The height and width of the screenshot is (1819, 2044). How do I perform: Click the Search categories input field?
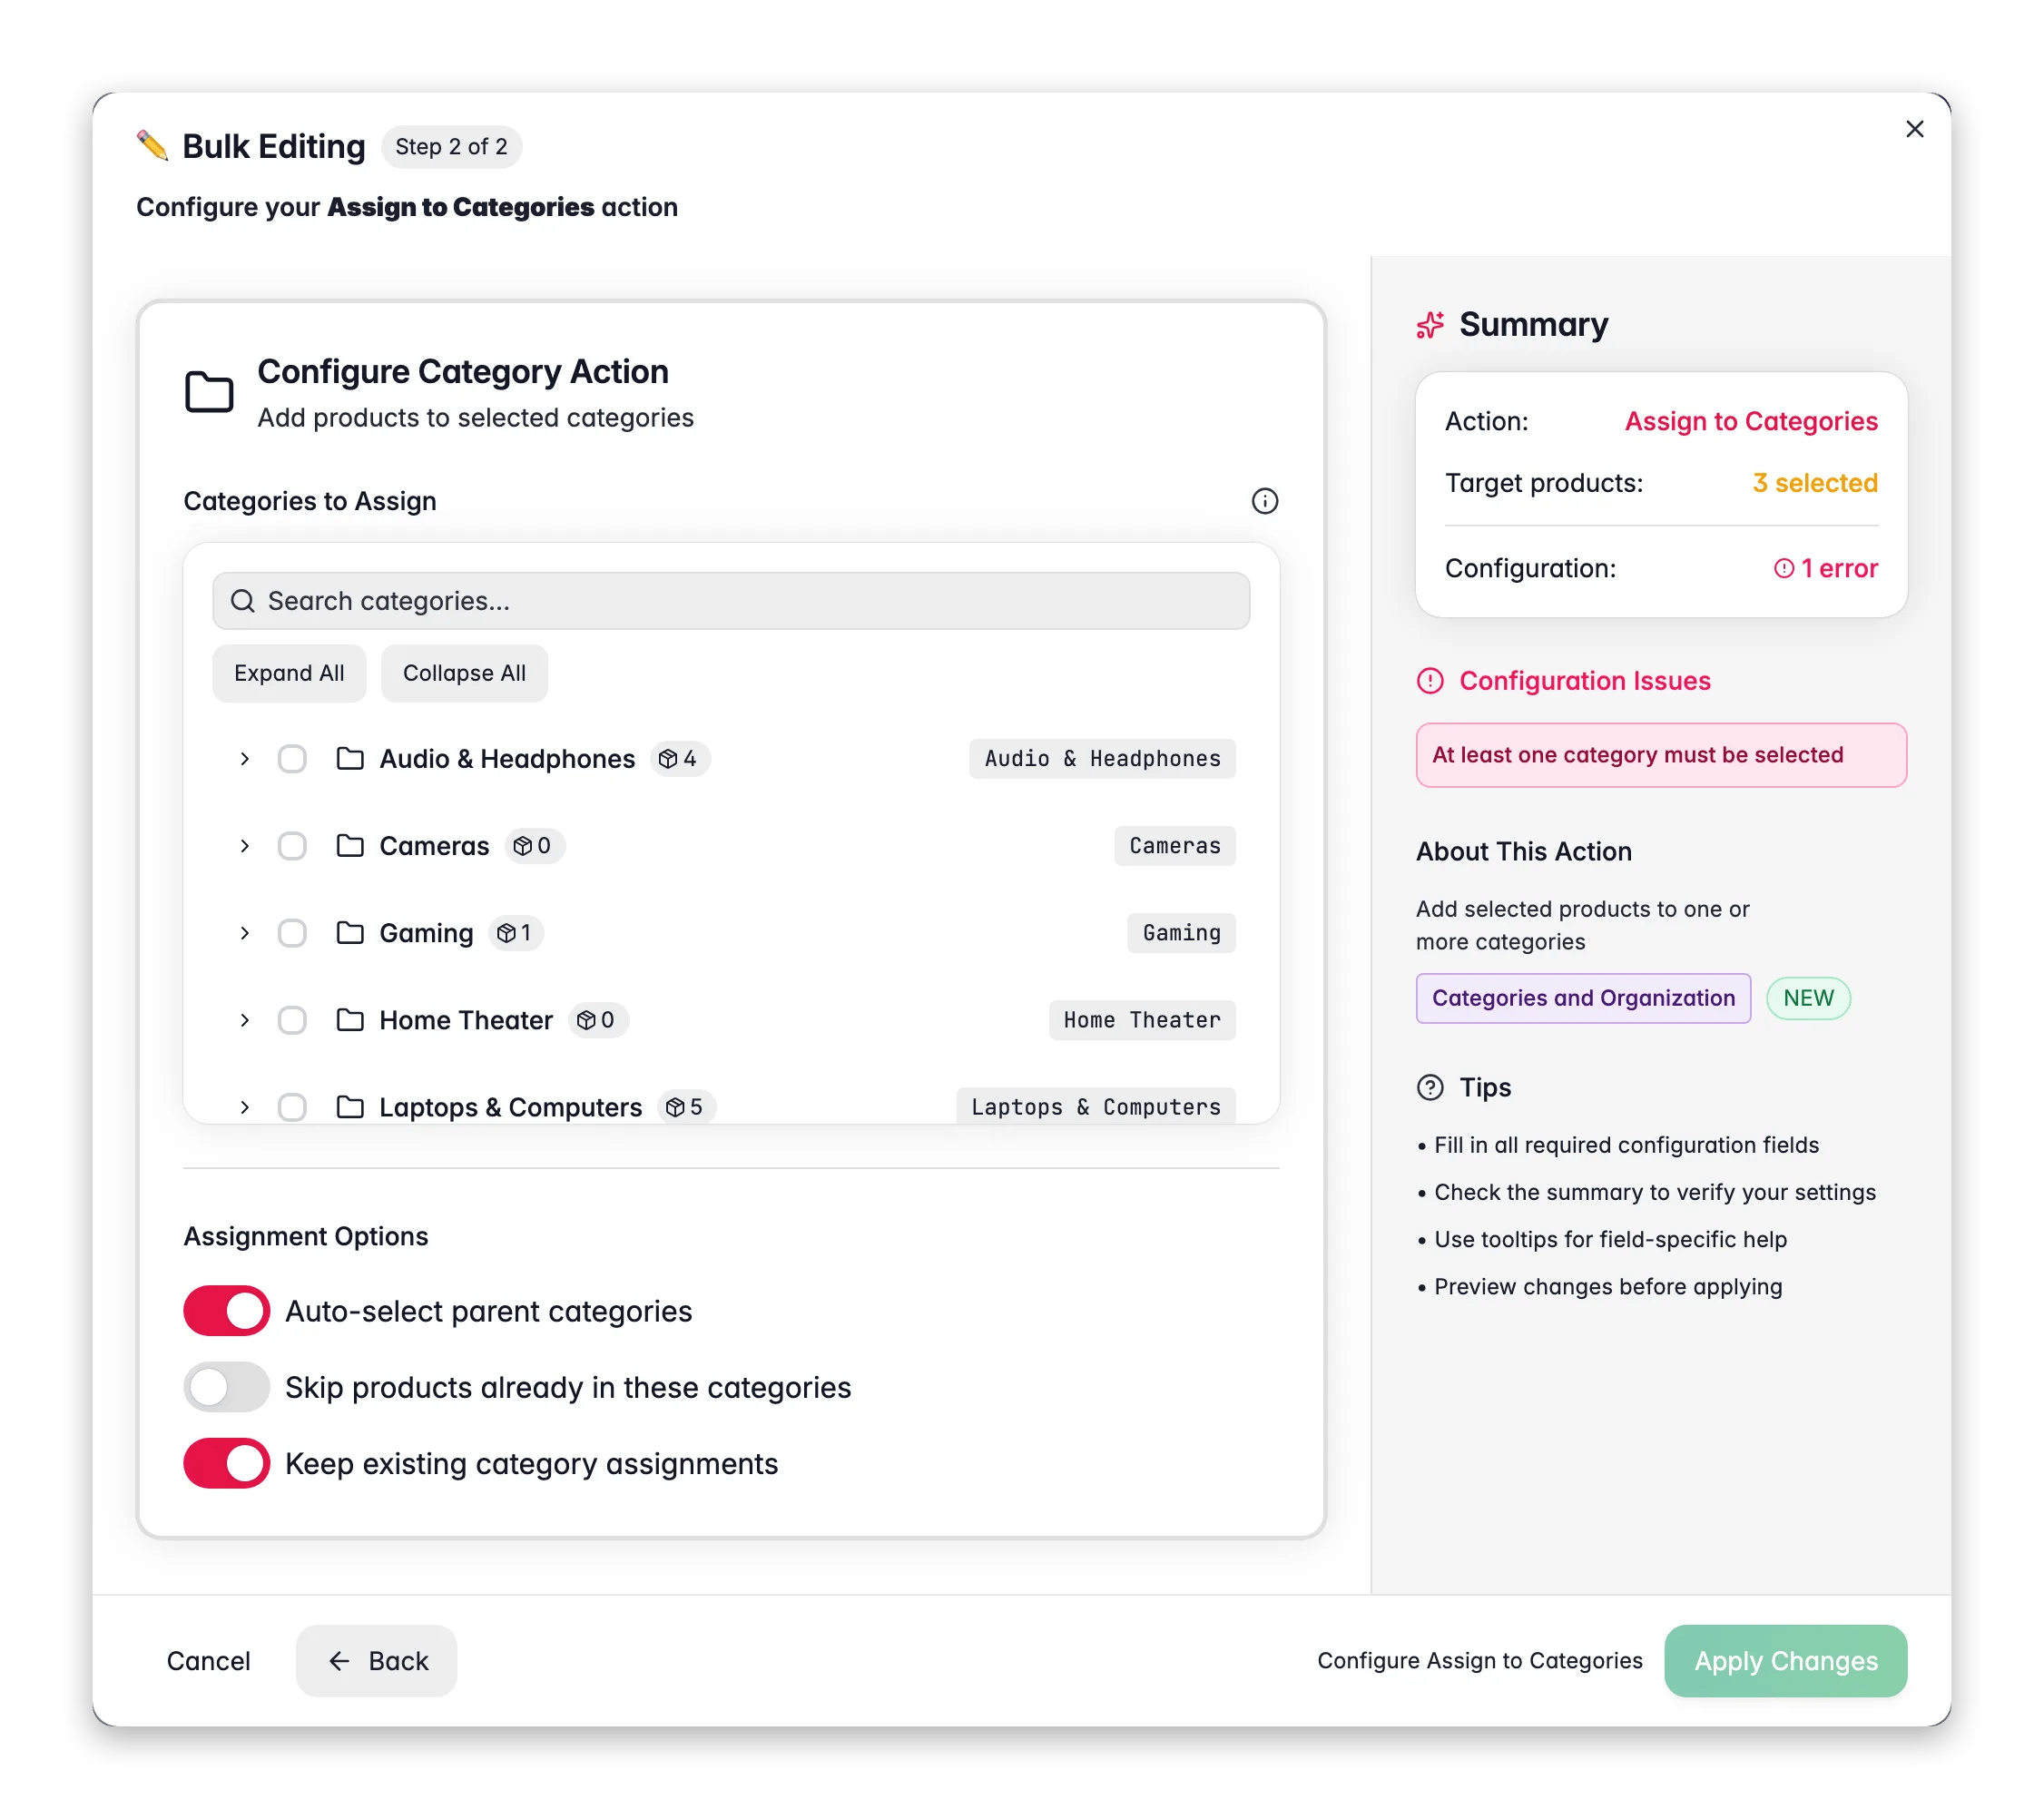(x=731, y=601)
